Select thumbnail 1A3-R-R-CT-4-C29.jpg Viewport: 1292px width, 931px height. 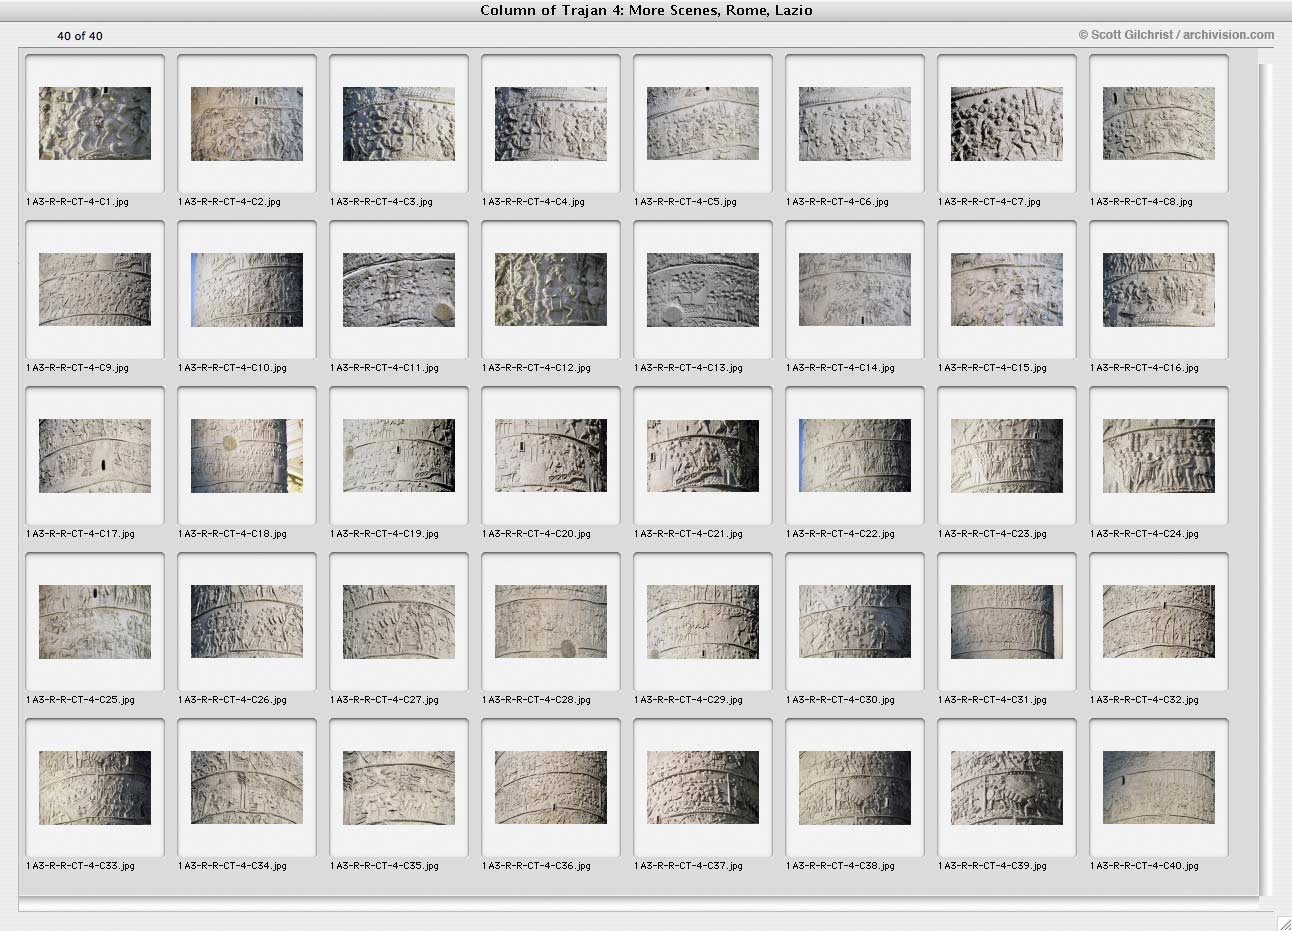coord(703,621)
